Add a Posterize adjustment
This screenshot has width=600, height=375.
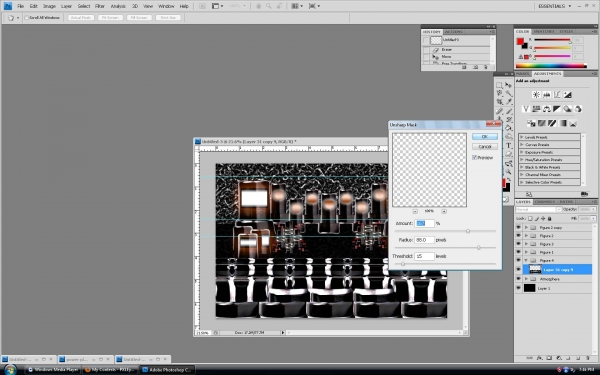click(x=541, y=123)
